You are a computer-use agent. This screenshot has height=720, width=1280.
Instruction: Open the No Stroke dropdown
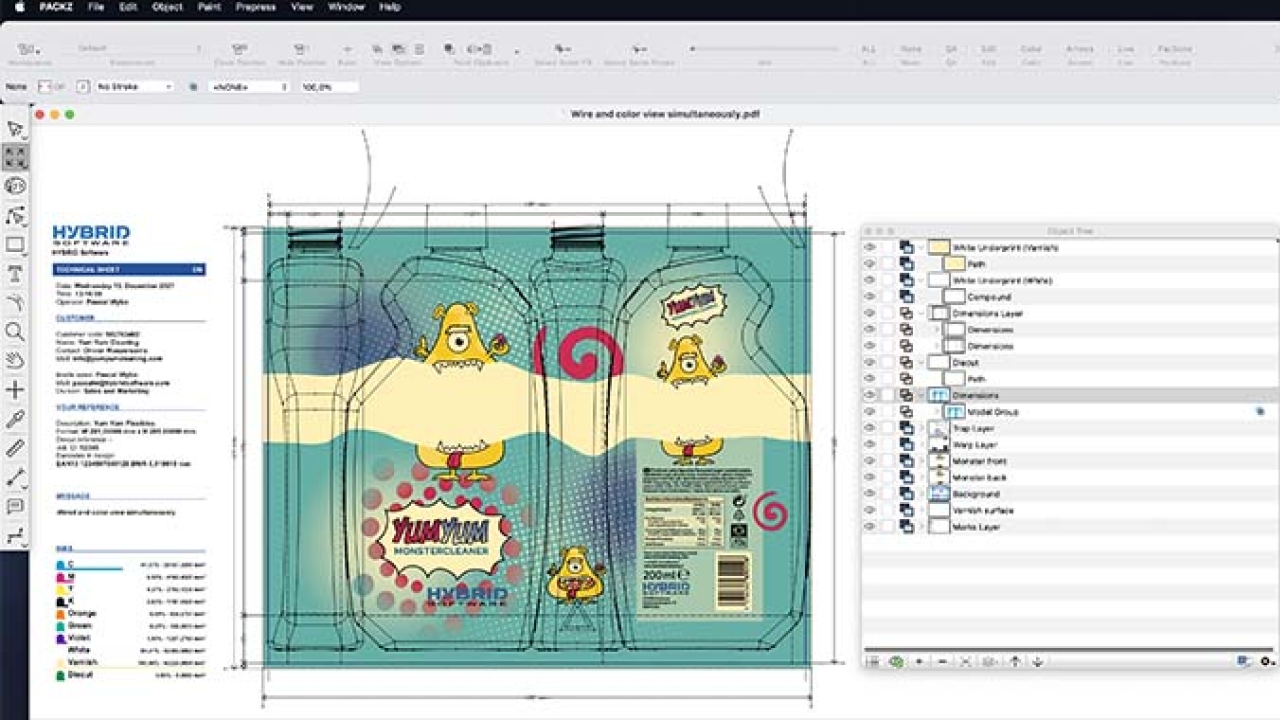[x=136, y=87]
